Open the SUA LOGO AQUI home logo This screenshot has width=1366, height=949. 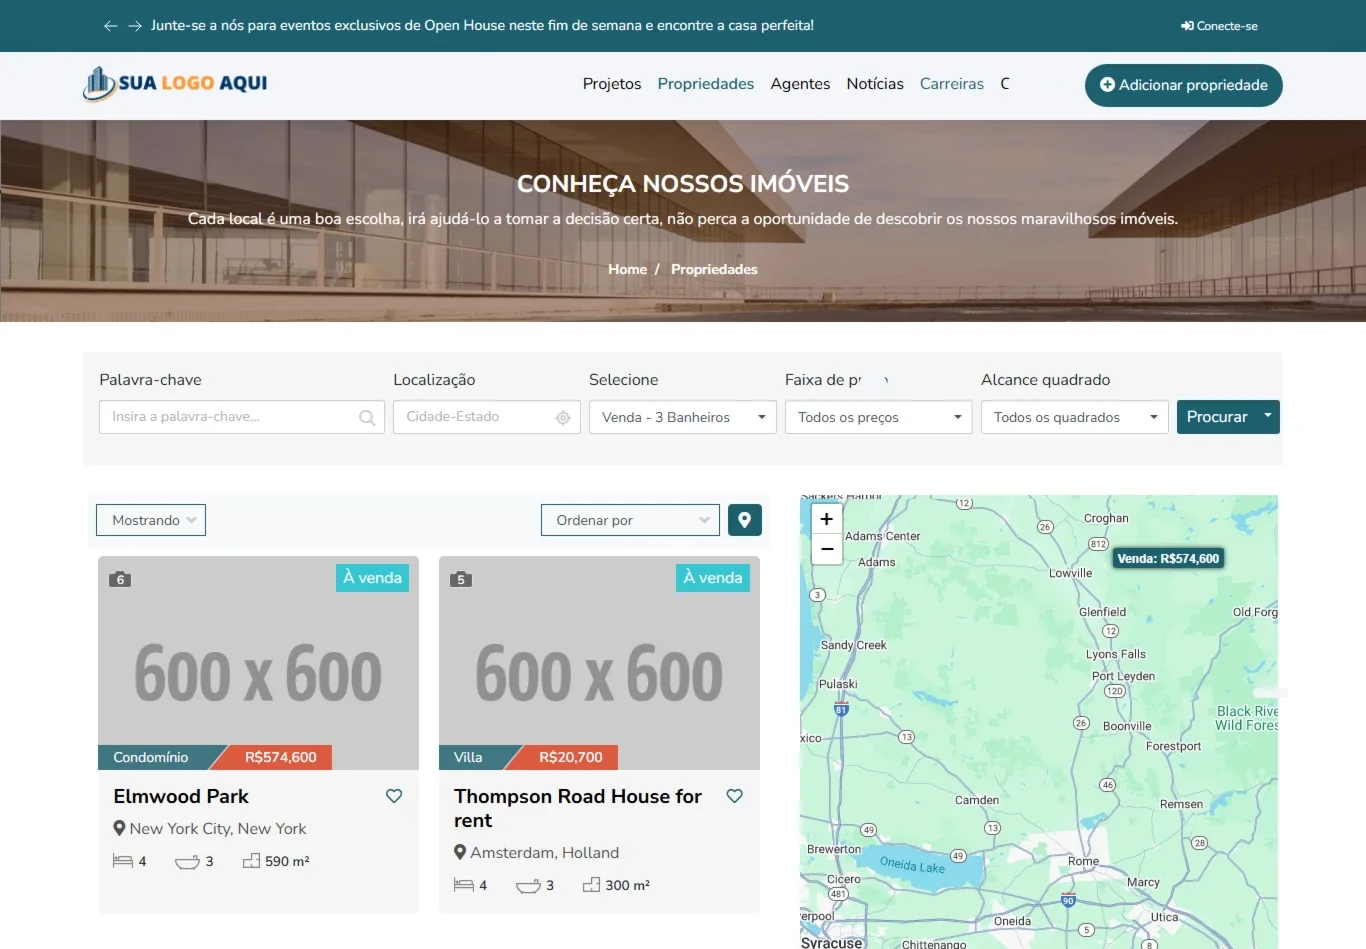pos(175,84)
